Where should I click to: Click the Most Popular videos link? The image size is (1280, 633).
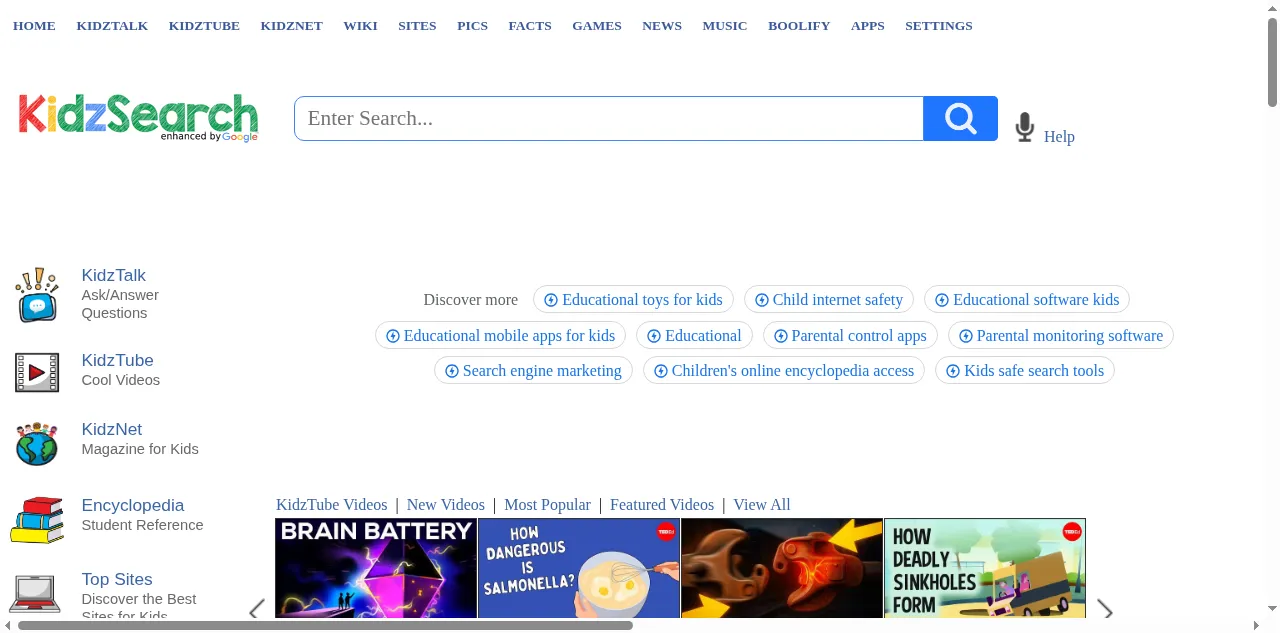(x=547, y=505)
